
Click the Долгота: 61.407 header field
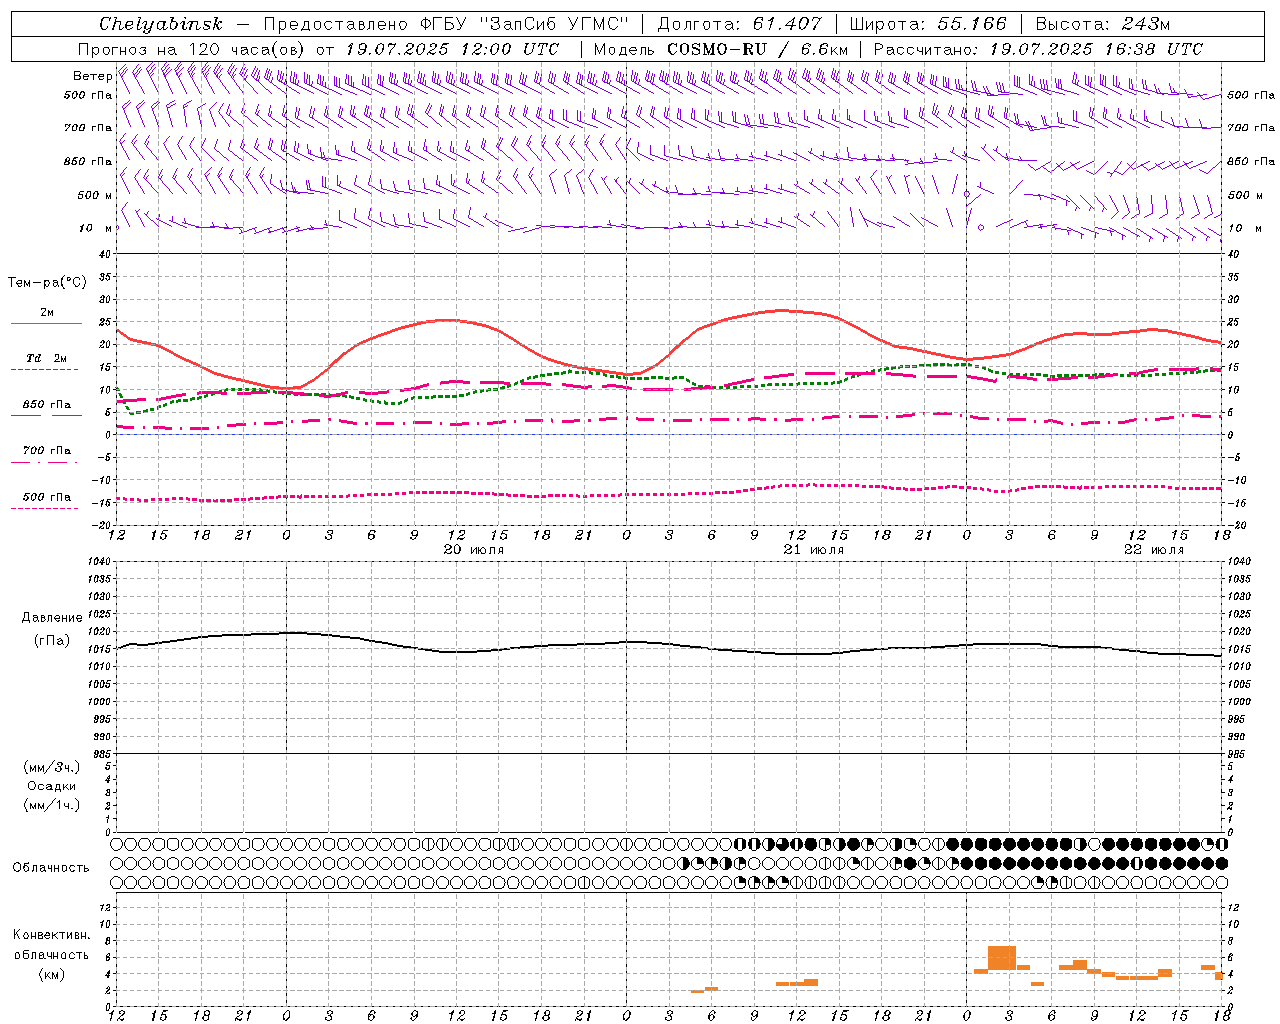740,24
